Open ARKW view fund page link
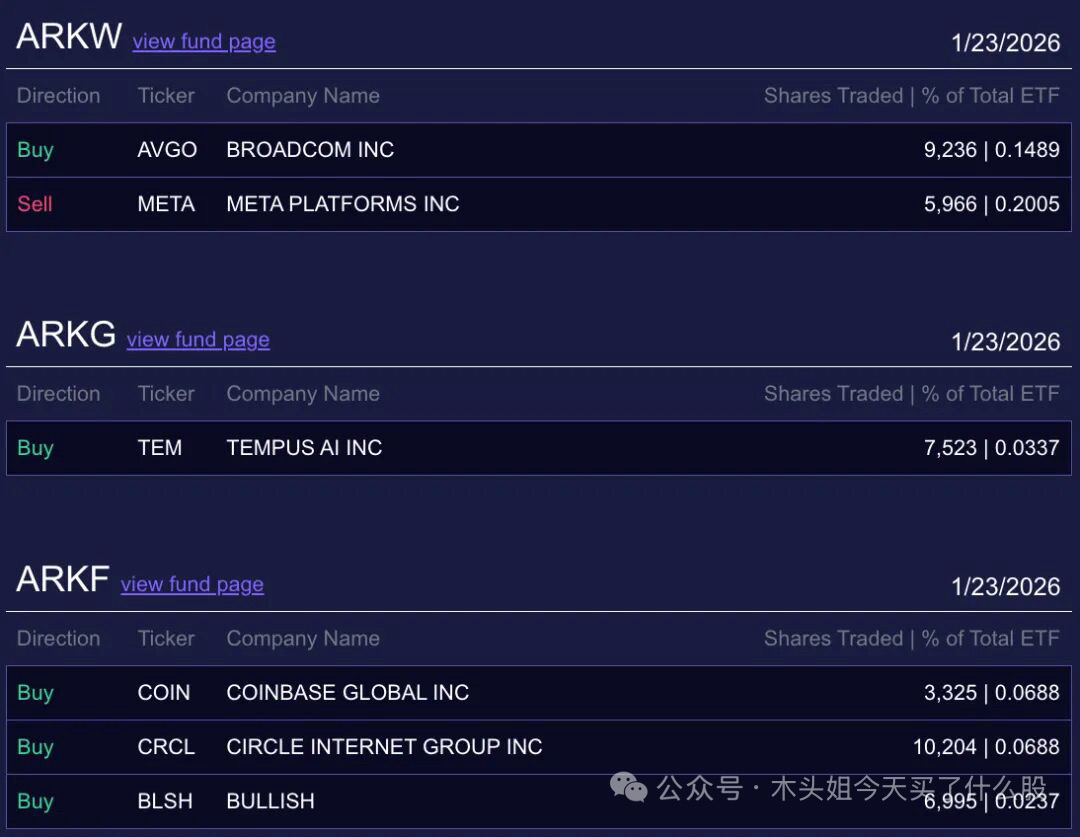 [204, 41]
